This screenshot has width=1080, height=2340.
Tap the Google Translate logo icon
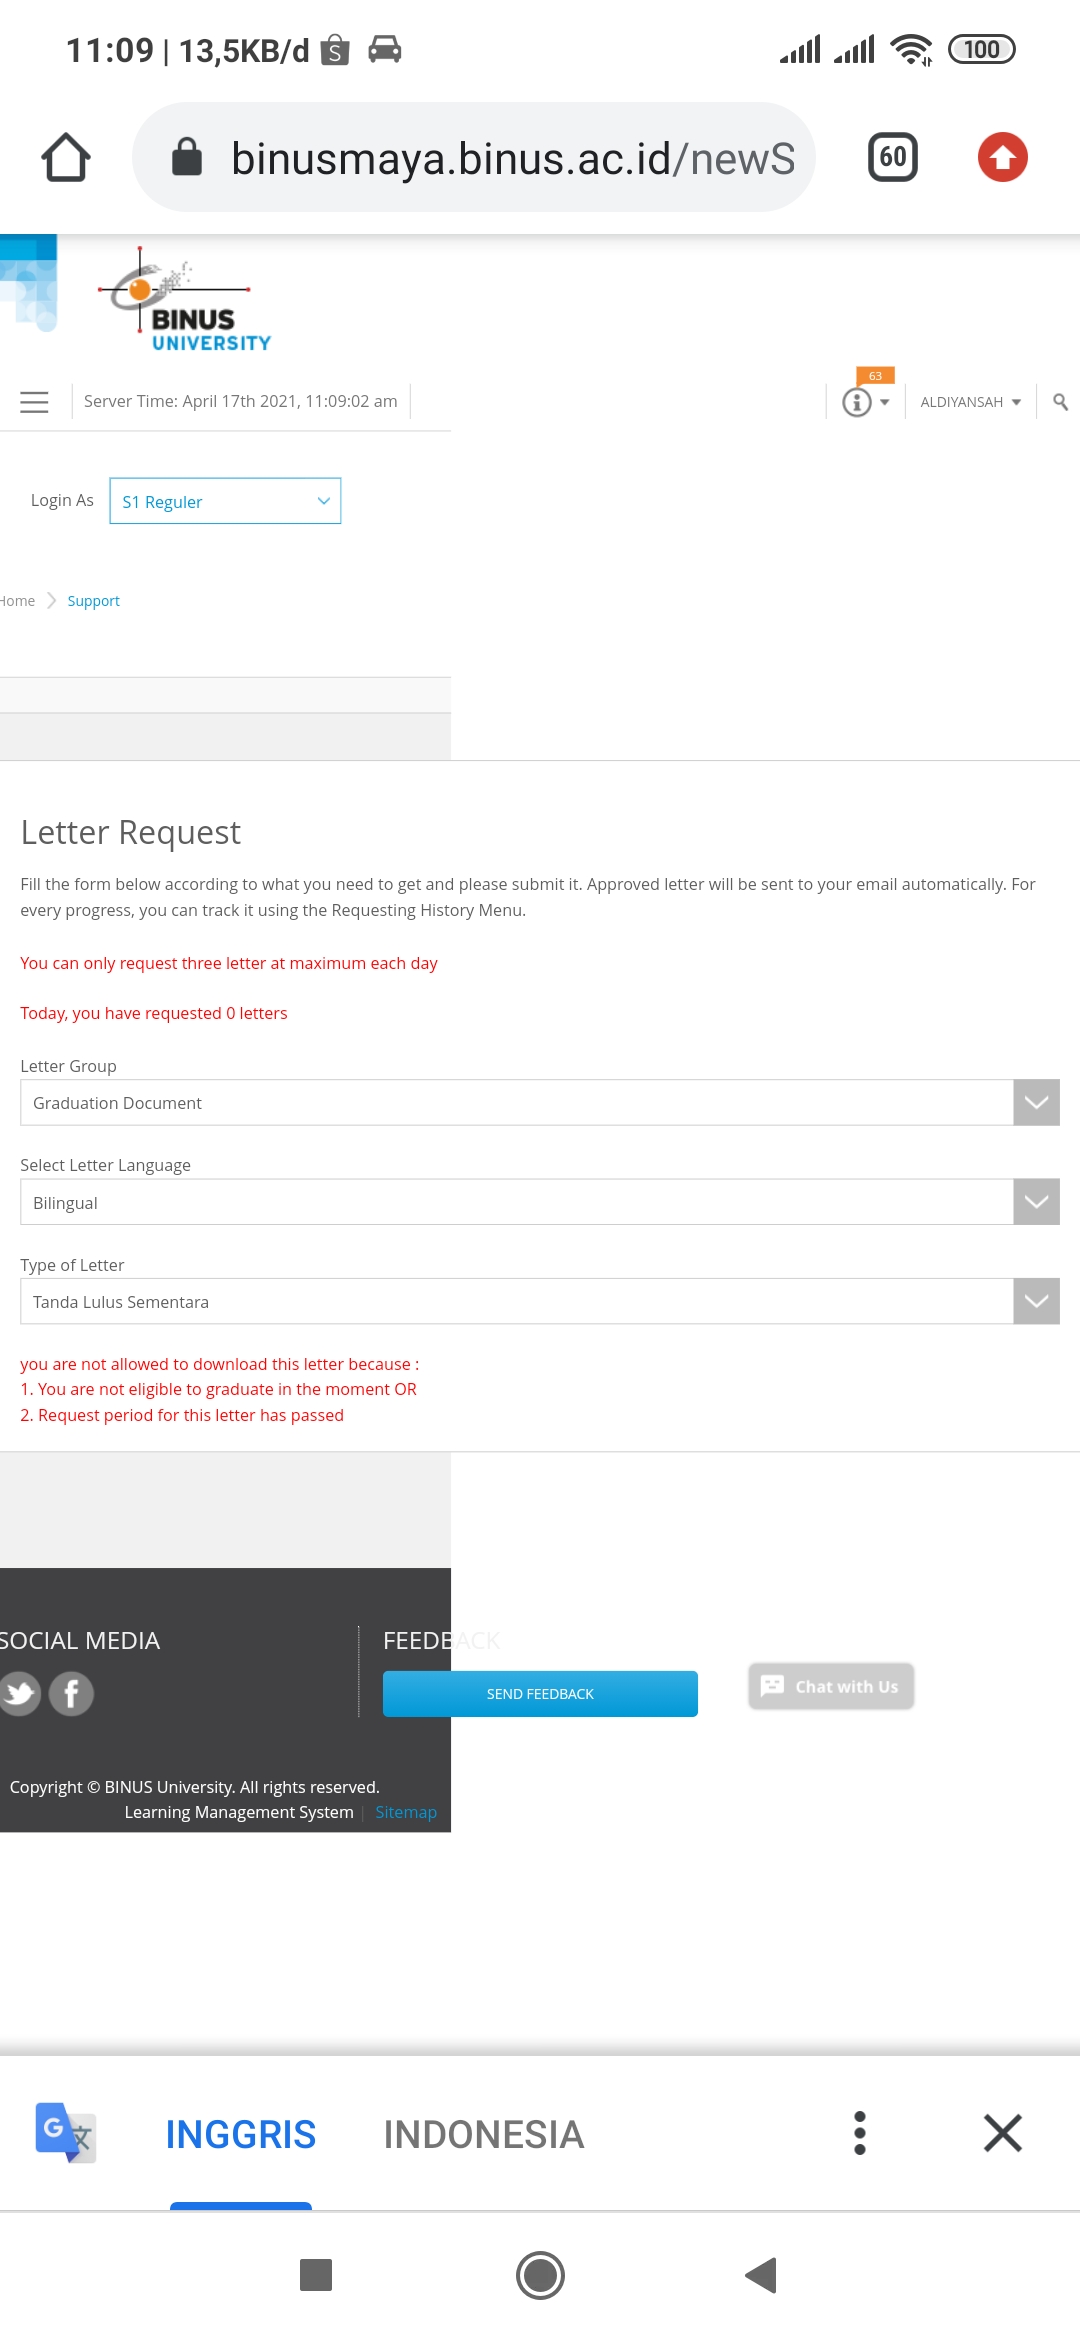click(x=65, y=2133)
